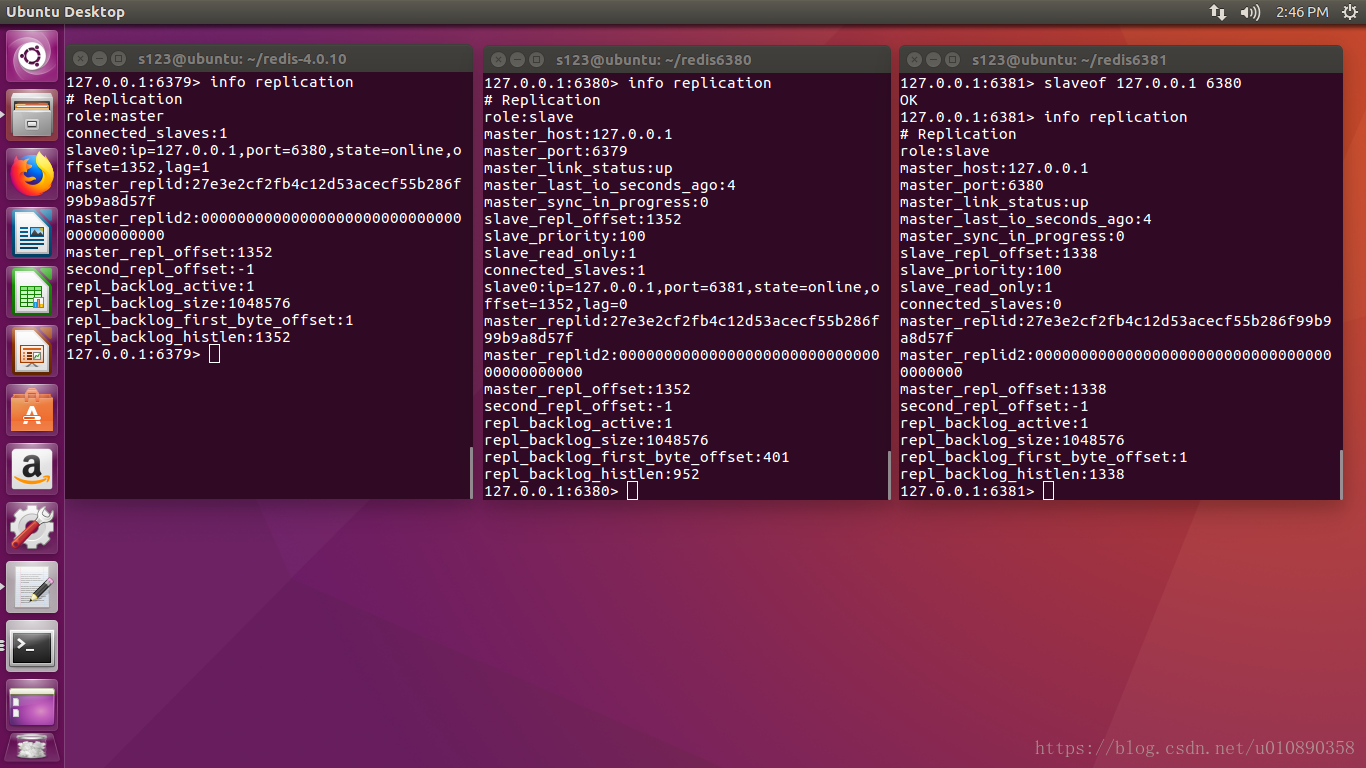Click scrollbar of redis-4.0.10 terminal
1366x768 pixels.
coord(470,472)
